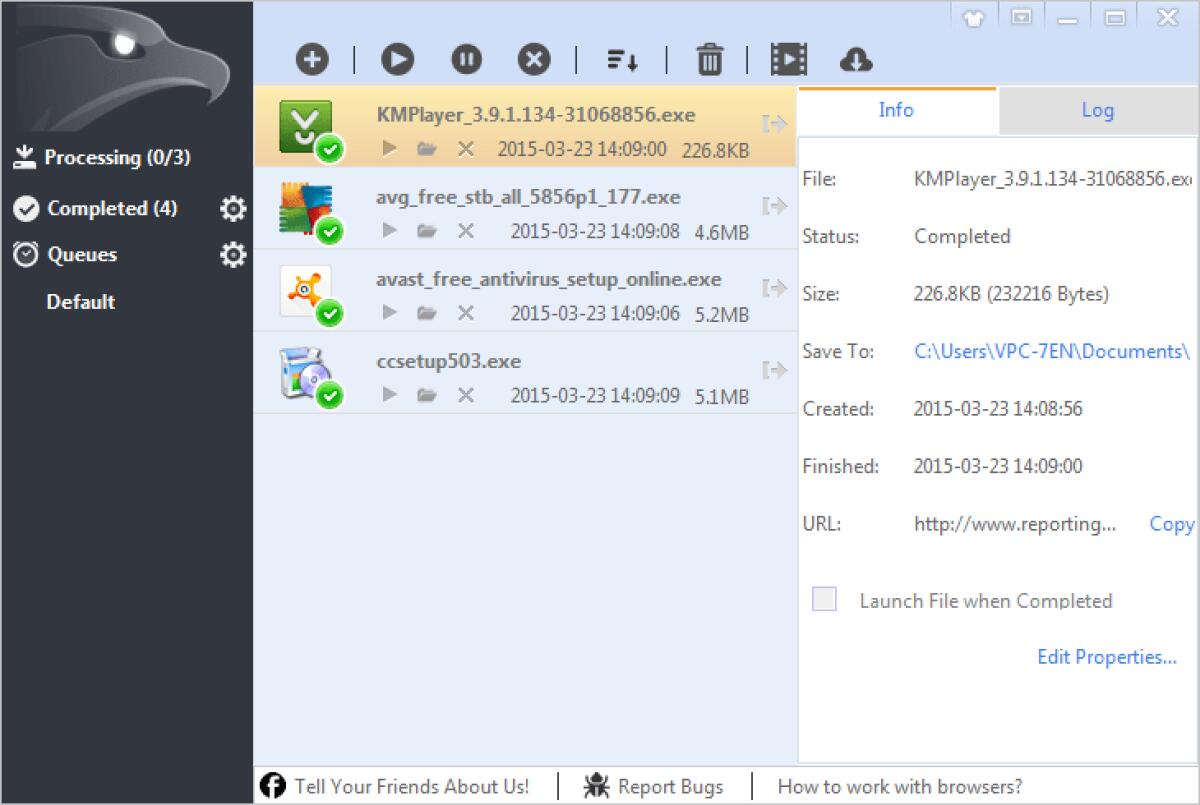Add a new download task
1200x805 pixels.
tap(311, 59)
